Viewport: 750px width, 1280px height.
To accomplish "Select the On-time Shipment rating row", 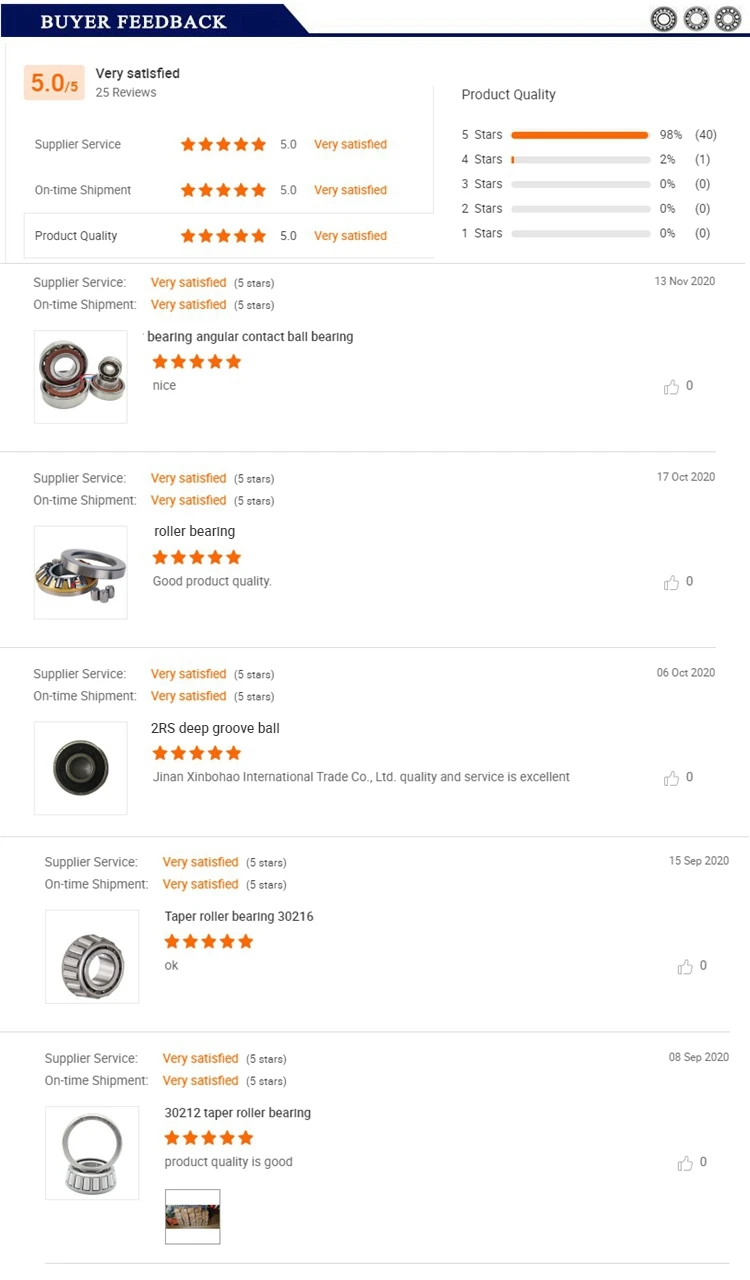I will point(229,190).
